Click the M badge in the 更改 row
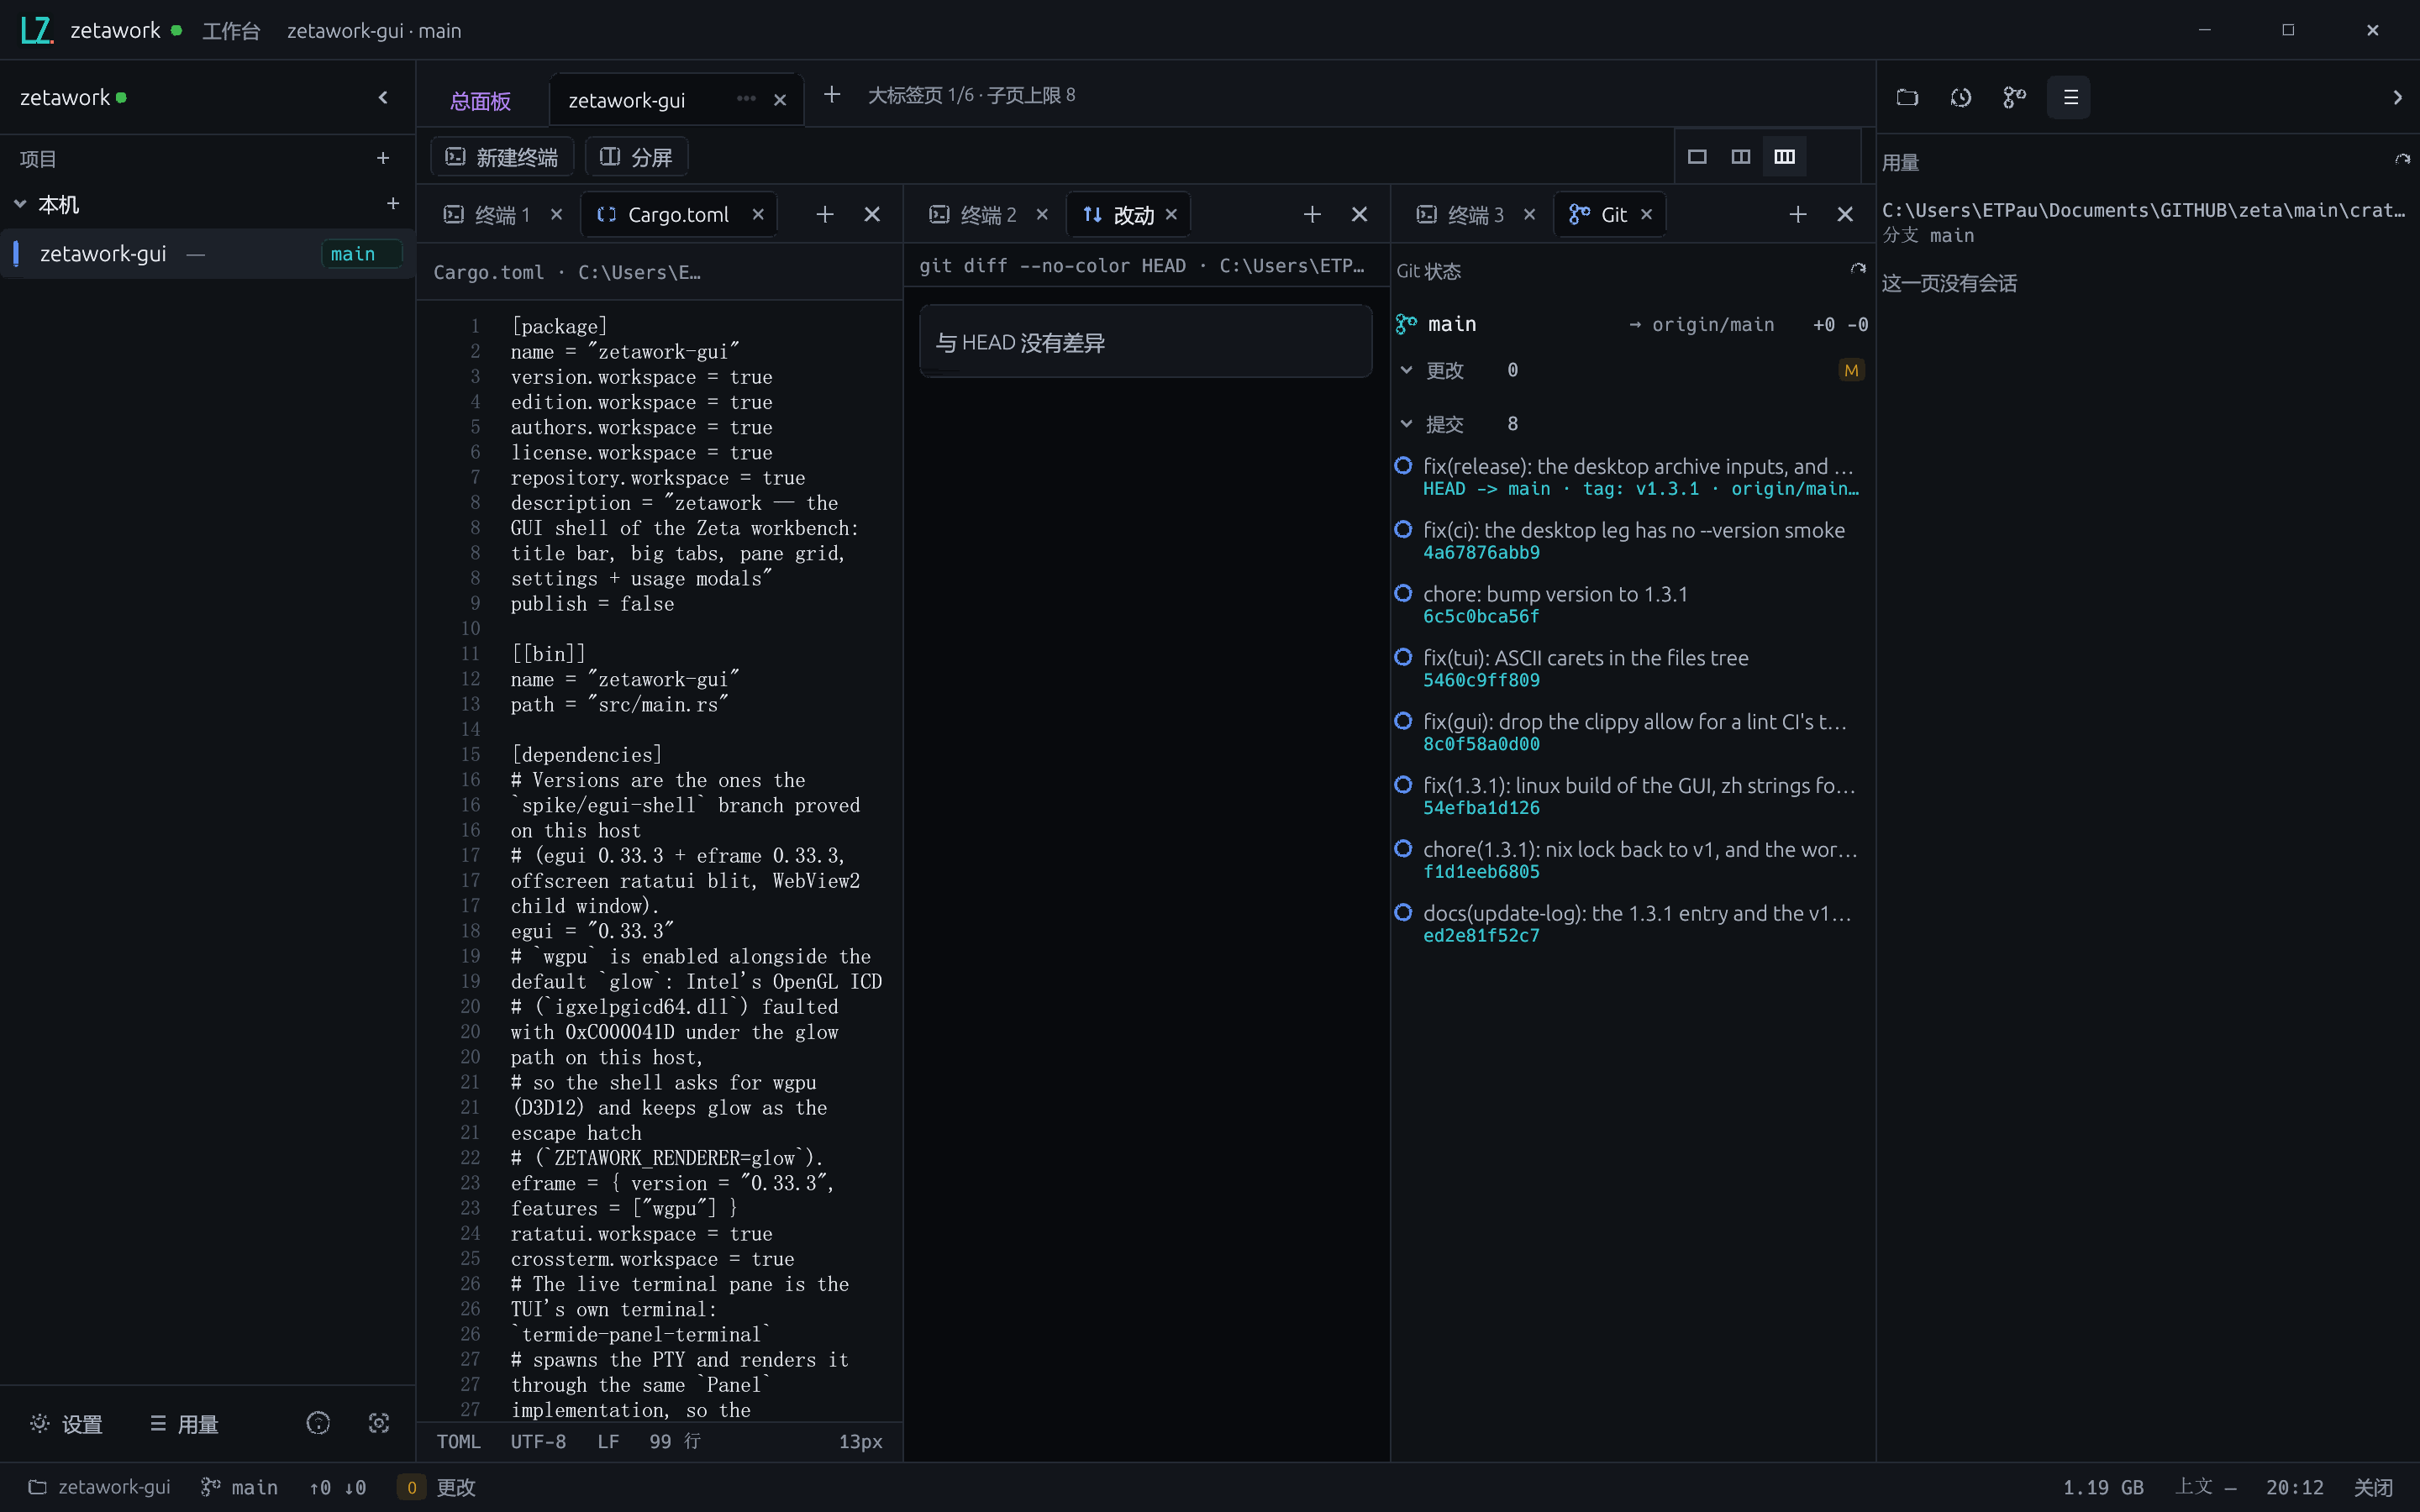 [x=1851, y=370]
